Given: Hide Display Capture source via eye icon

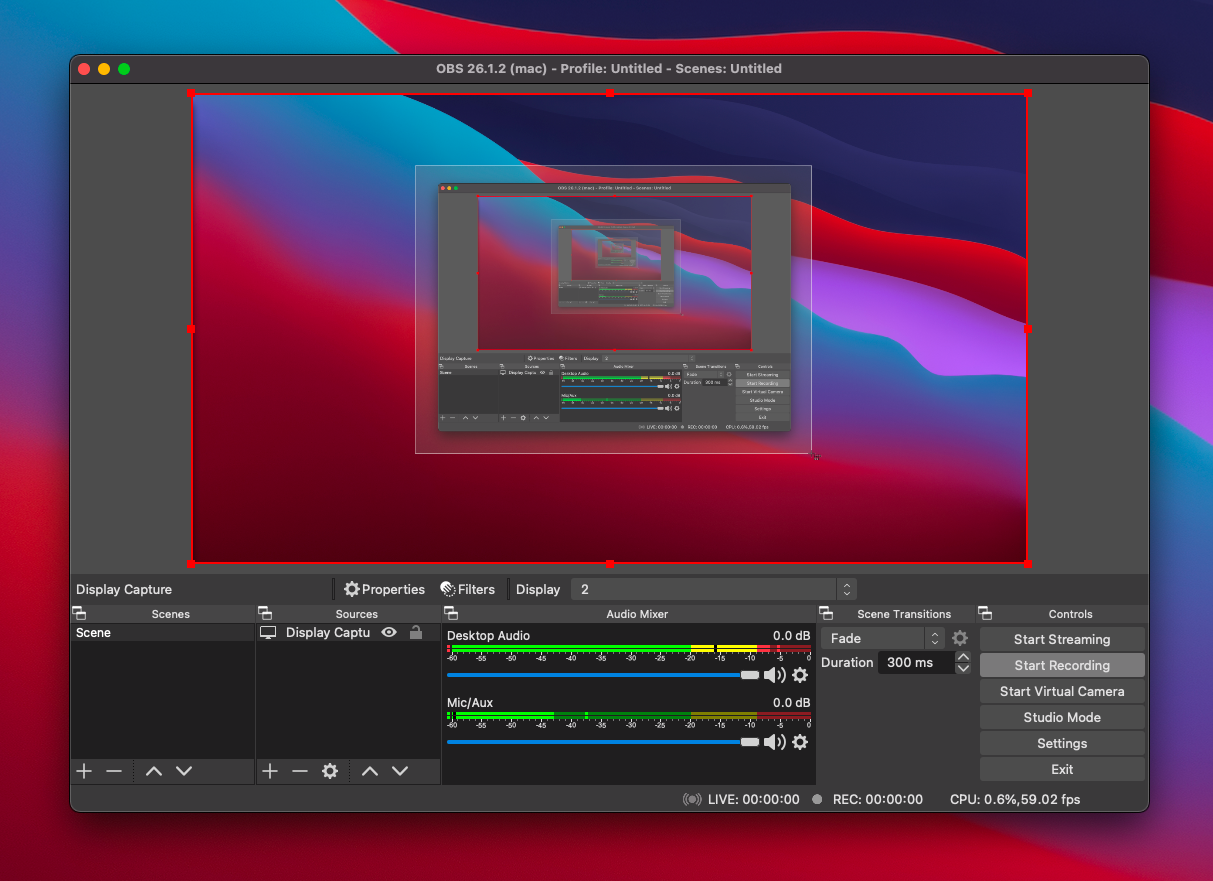Looking at the screenshot, I should [x=389, y=633].
